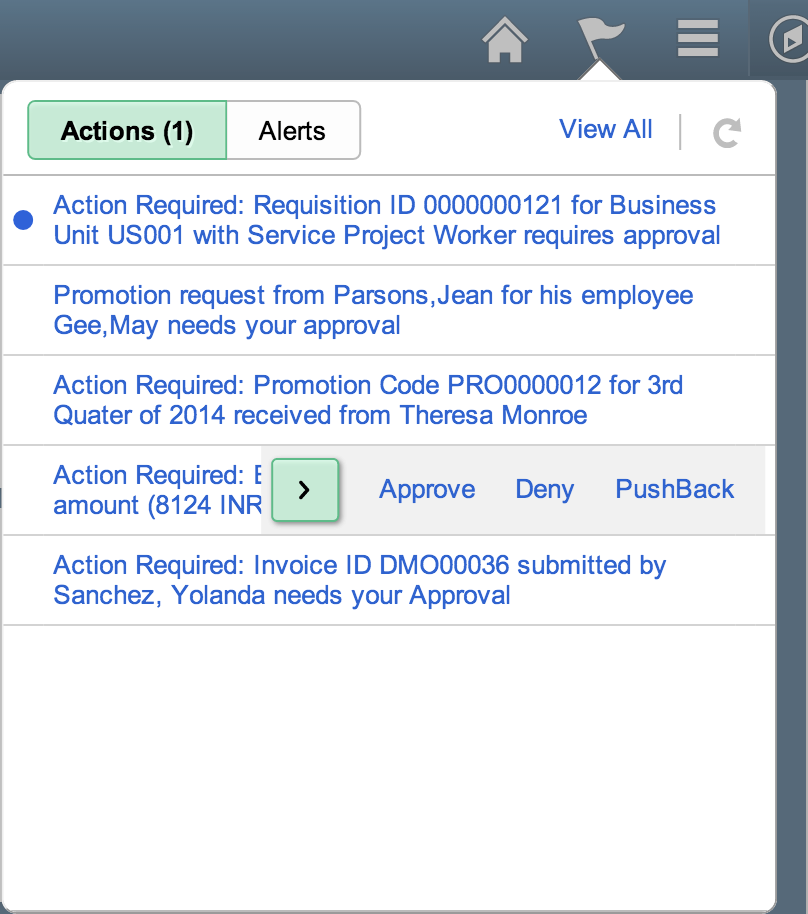Deny the pending invoice action
The image size is (808, 914).
point(544,490)
